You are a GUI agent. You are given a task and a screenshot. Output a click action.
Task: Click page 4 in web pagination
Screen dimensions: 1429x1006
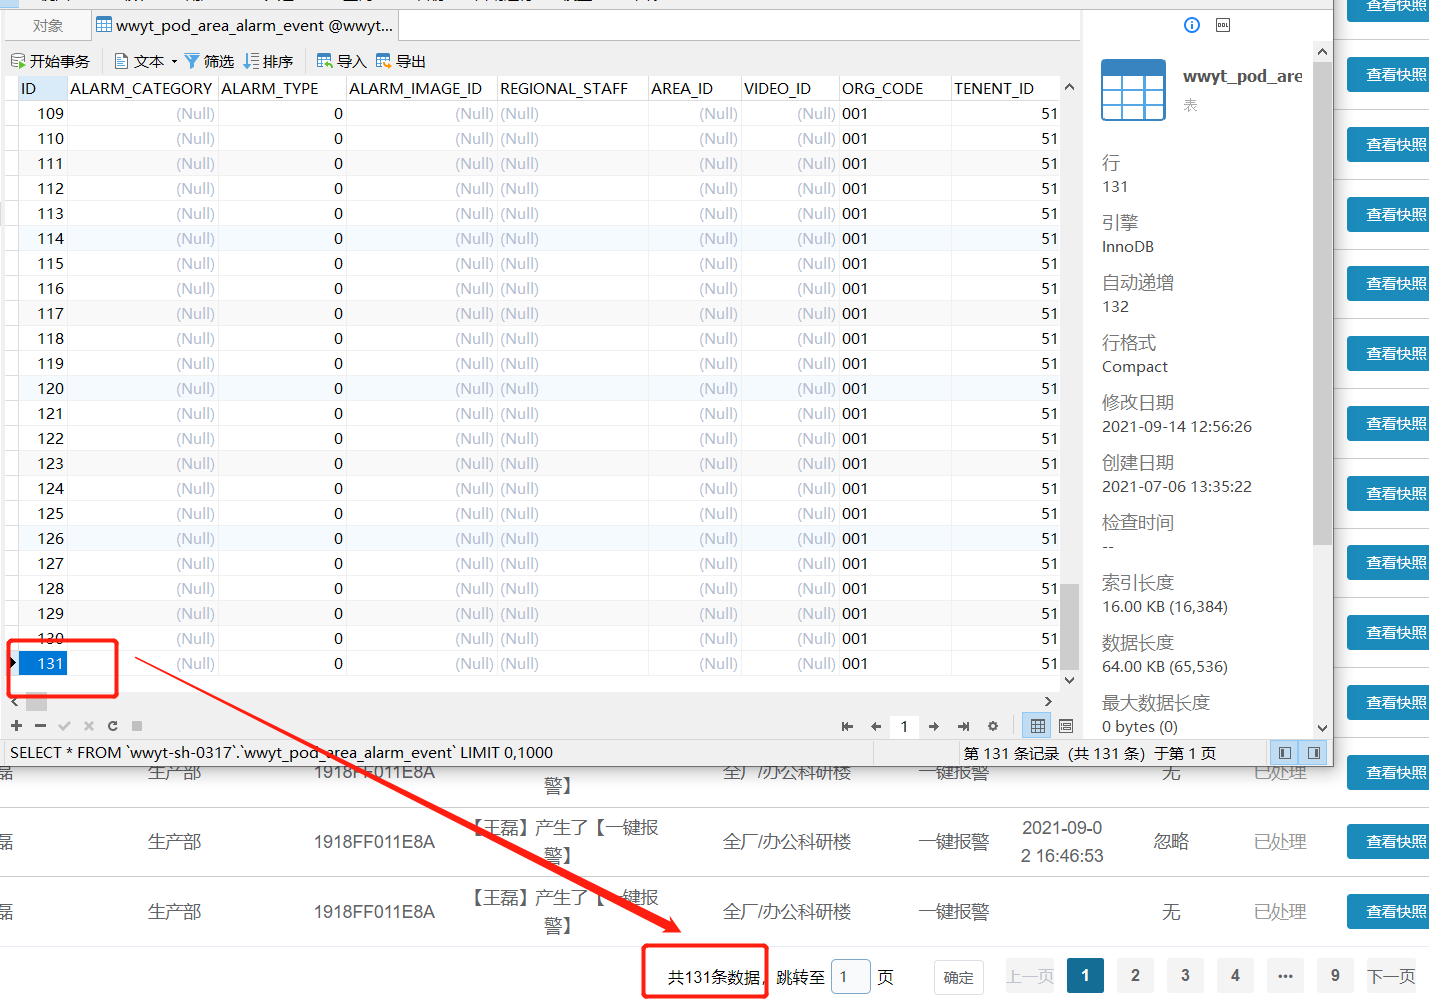[x=1235, y=975]
